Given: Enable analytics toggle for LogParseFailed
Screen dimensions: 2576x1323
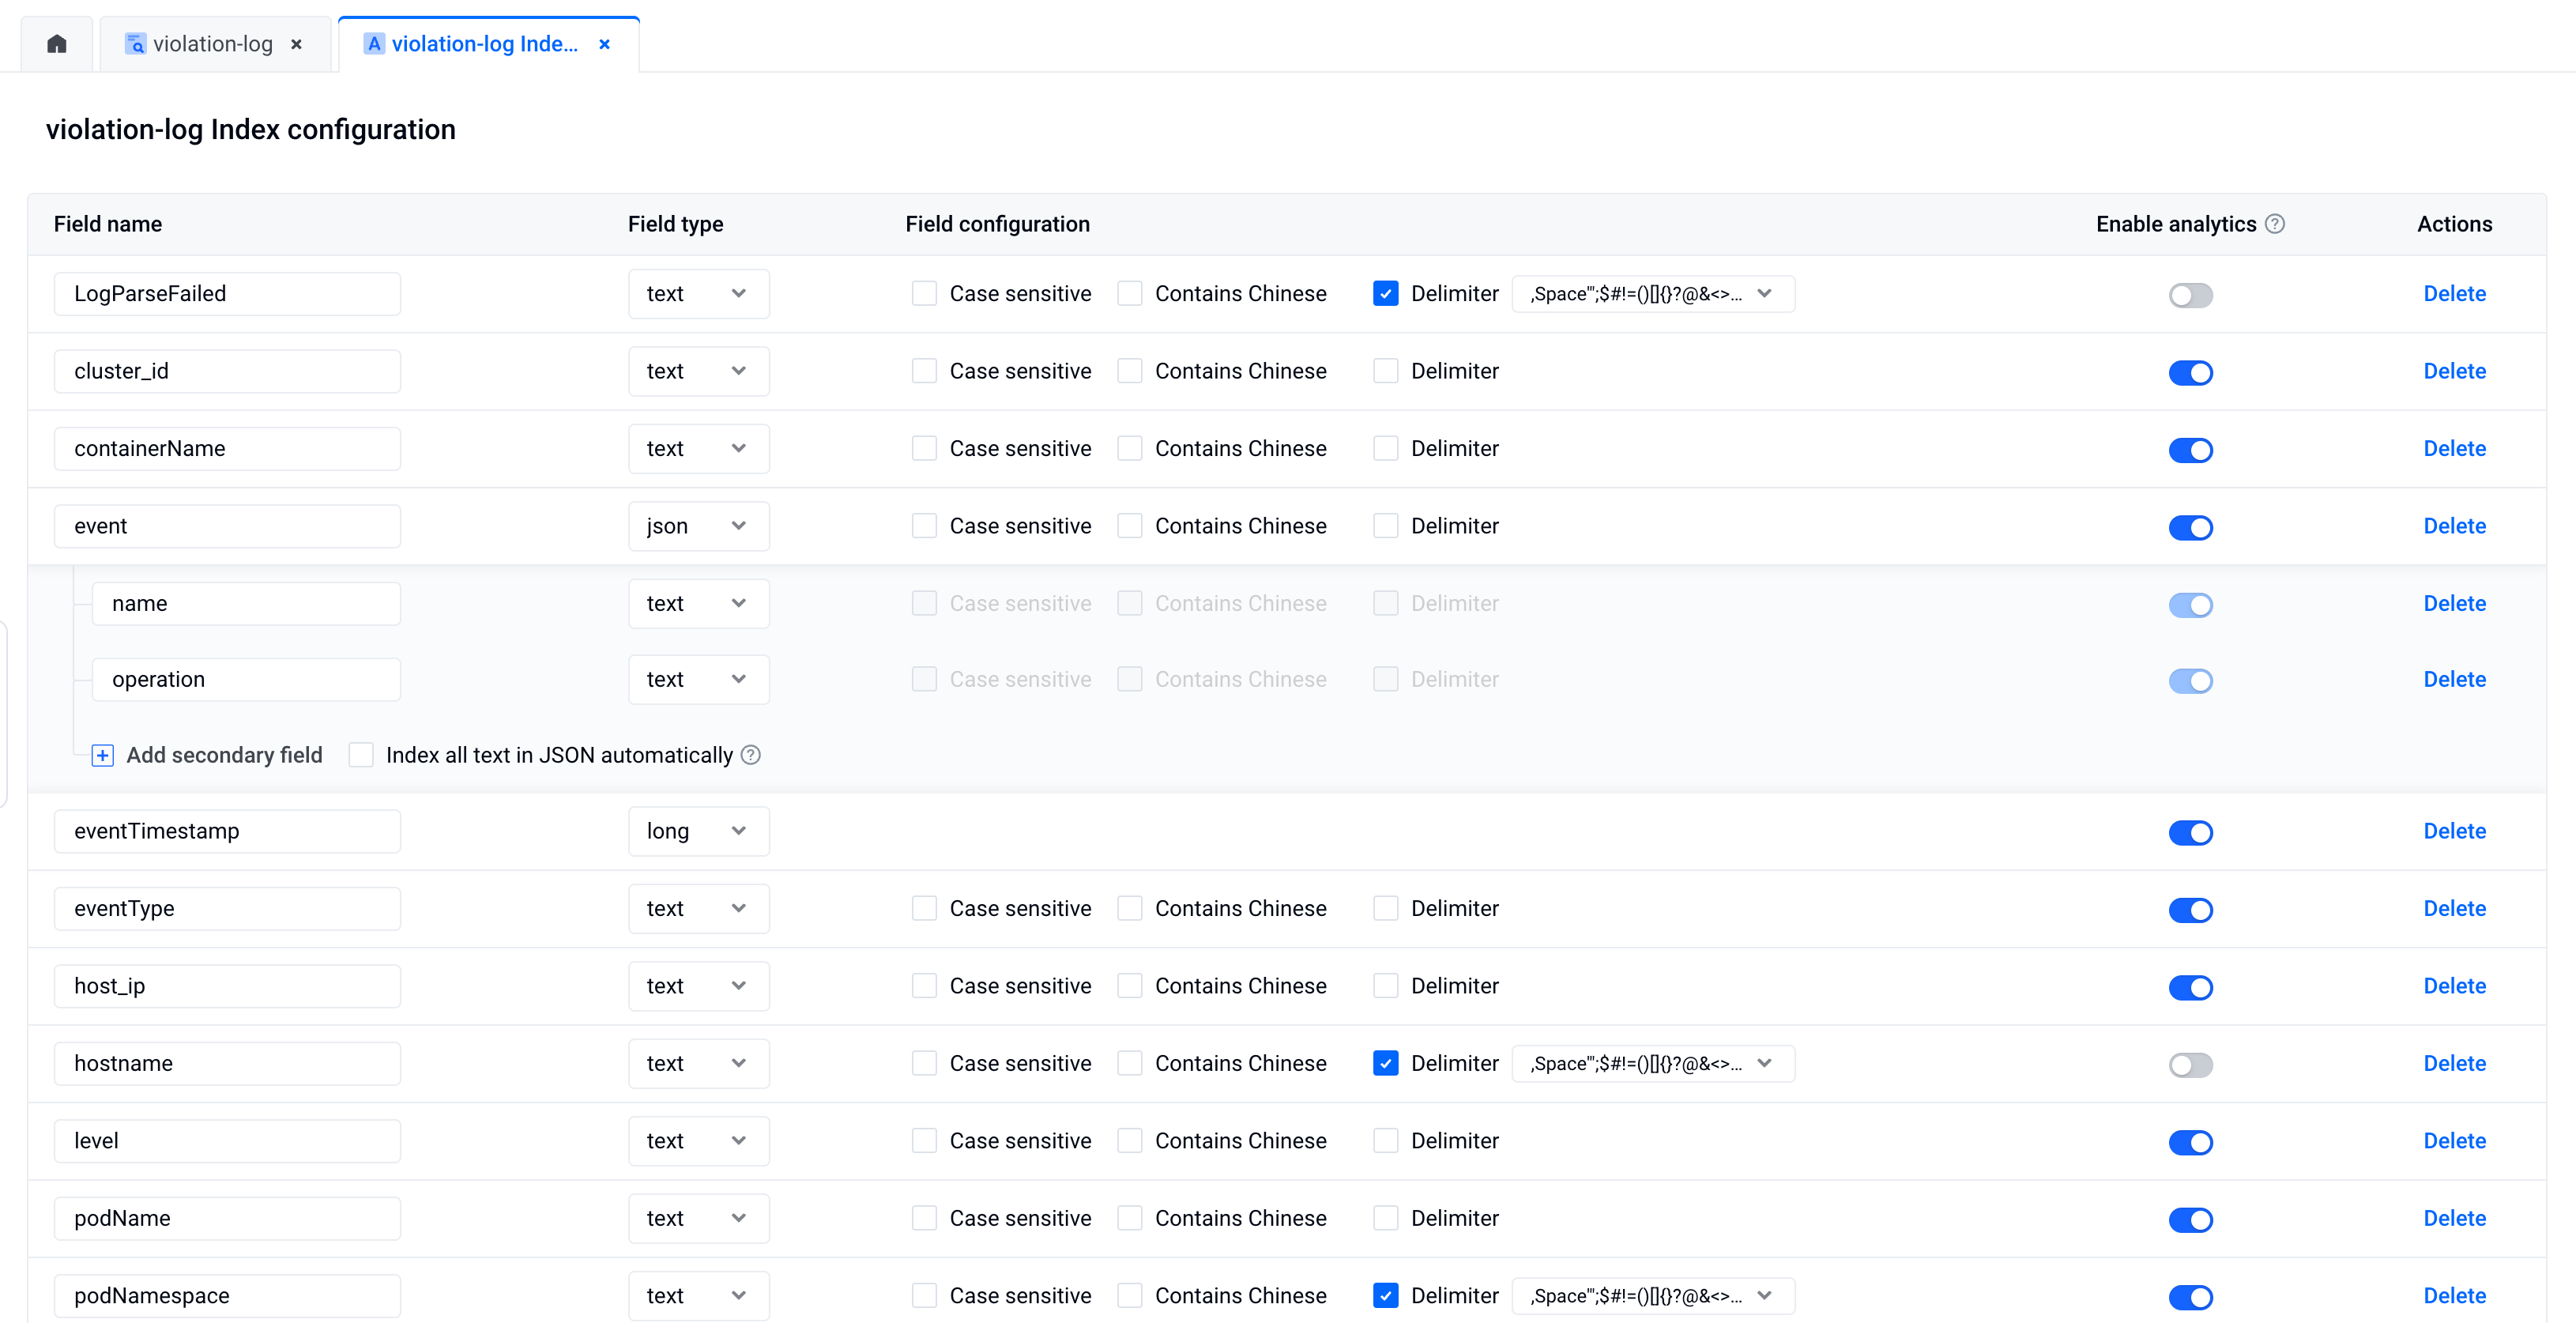Looking at the screenshot, I should [x=2190, y=295].
